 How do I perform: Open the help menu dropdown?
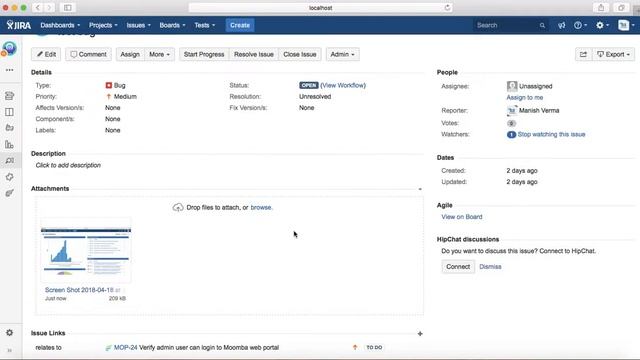click(580, 25)
